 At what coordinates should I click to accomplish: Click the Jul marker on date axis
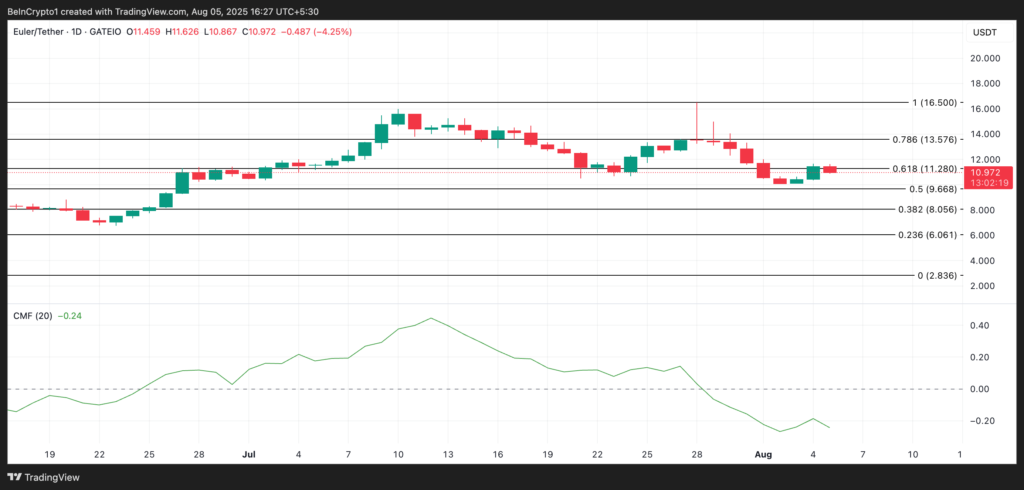tap(249, 453)
